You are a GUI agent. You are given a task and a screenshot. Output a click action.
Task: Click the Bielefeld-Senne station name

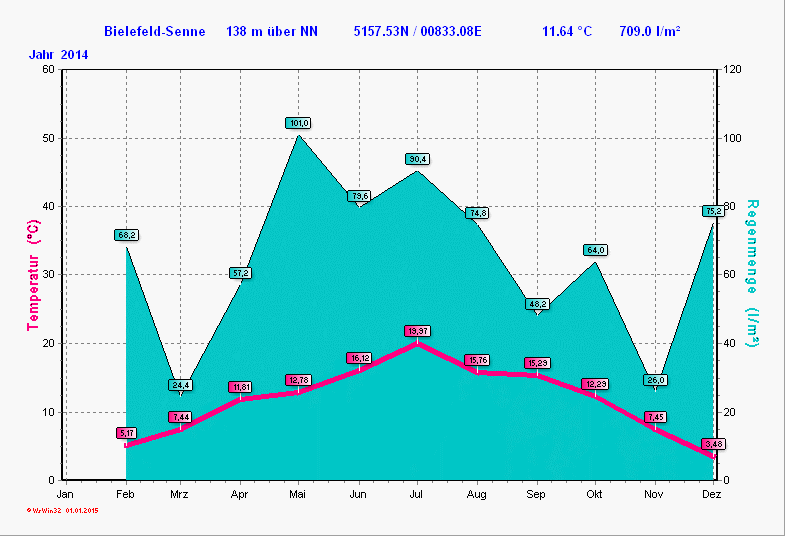(155, 32)
